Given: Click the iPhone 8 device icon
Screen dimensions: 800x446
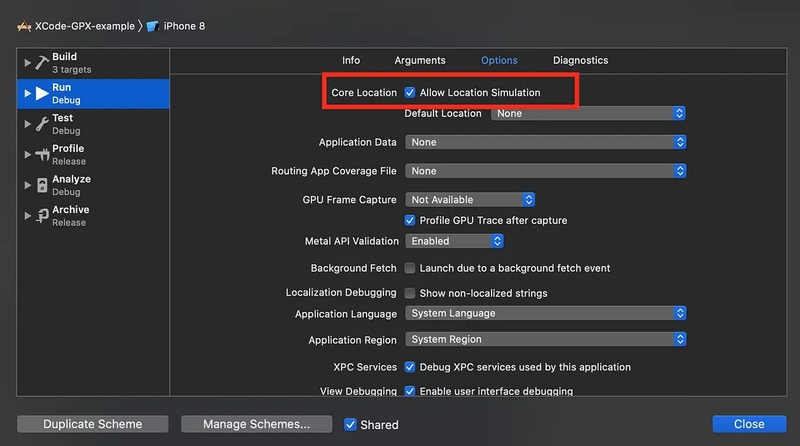Looking at the screenshot, I should pyautogui.click(x=153, y=26).
